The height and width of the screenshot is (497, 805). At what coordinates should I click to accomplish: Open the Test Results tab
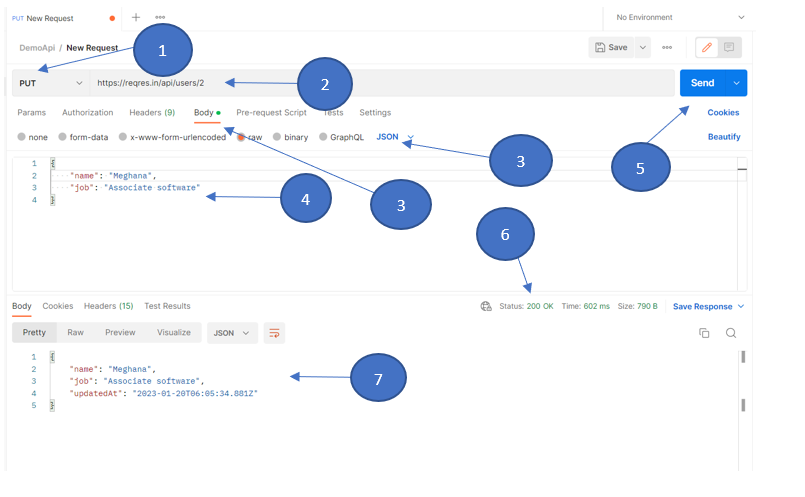coord(167,306)
